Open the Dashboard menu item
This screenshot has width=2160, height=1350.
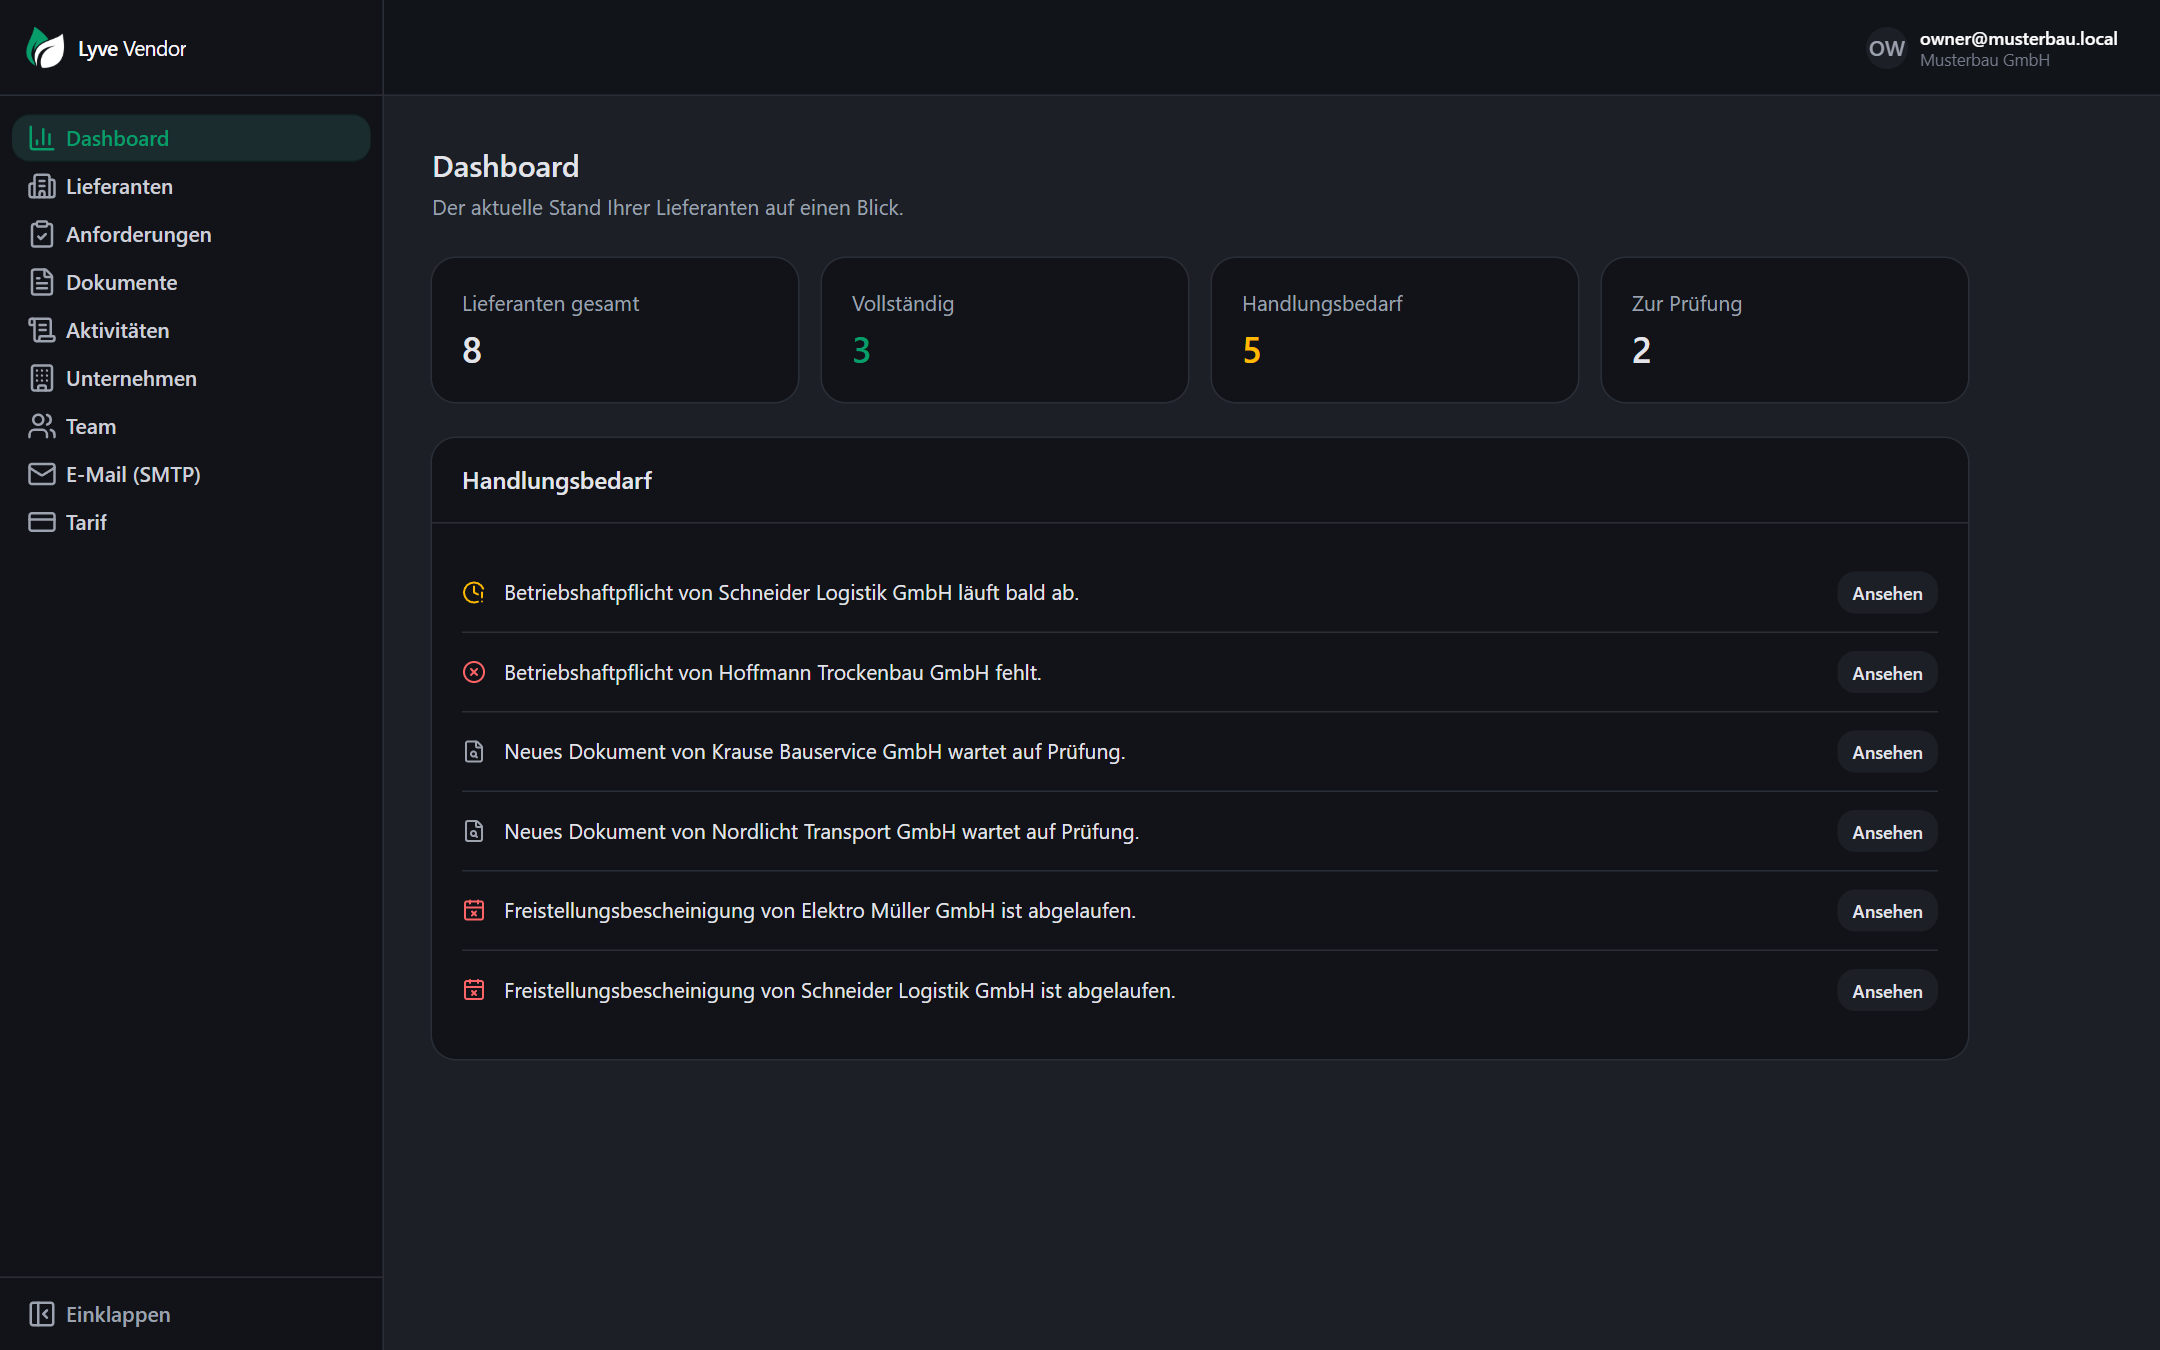click(191, 138)
